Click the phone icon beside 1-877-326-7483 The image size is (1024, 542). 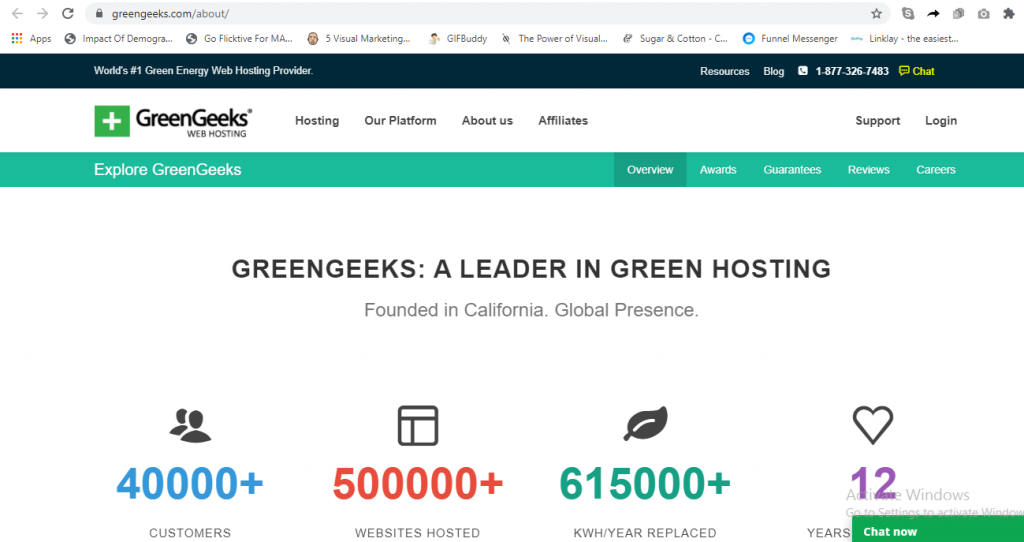(x=803, y=71)
